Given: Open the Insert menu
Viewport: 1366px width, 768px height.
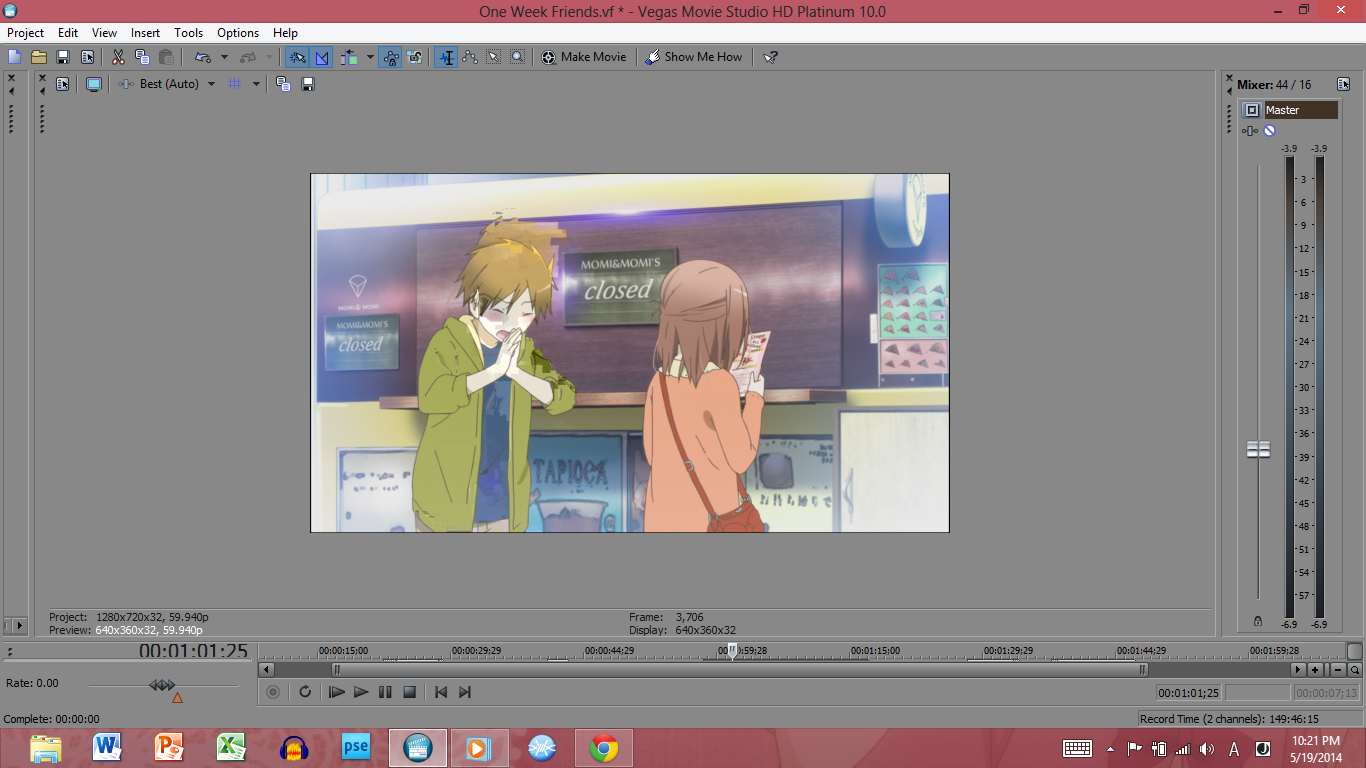Looking at the screenshot, I should (145, 33).
